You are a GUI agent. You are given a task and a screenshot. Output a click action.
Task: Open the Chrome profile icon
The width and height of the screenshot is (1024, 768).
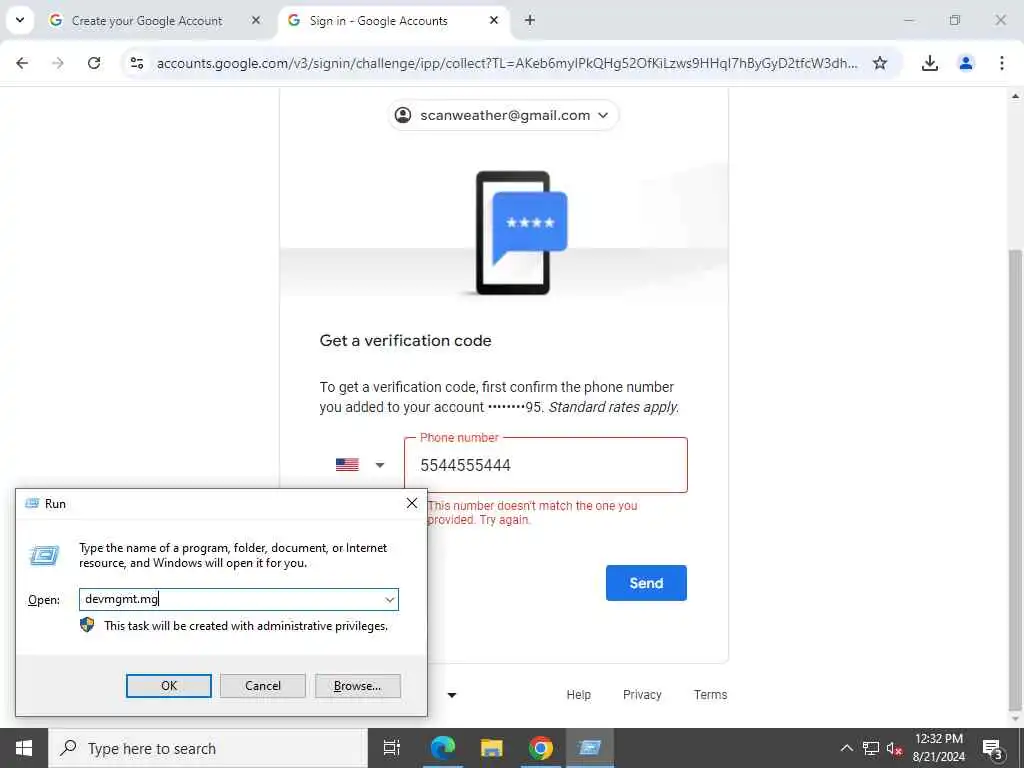pyautogui.click(x=965, y=63)
